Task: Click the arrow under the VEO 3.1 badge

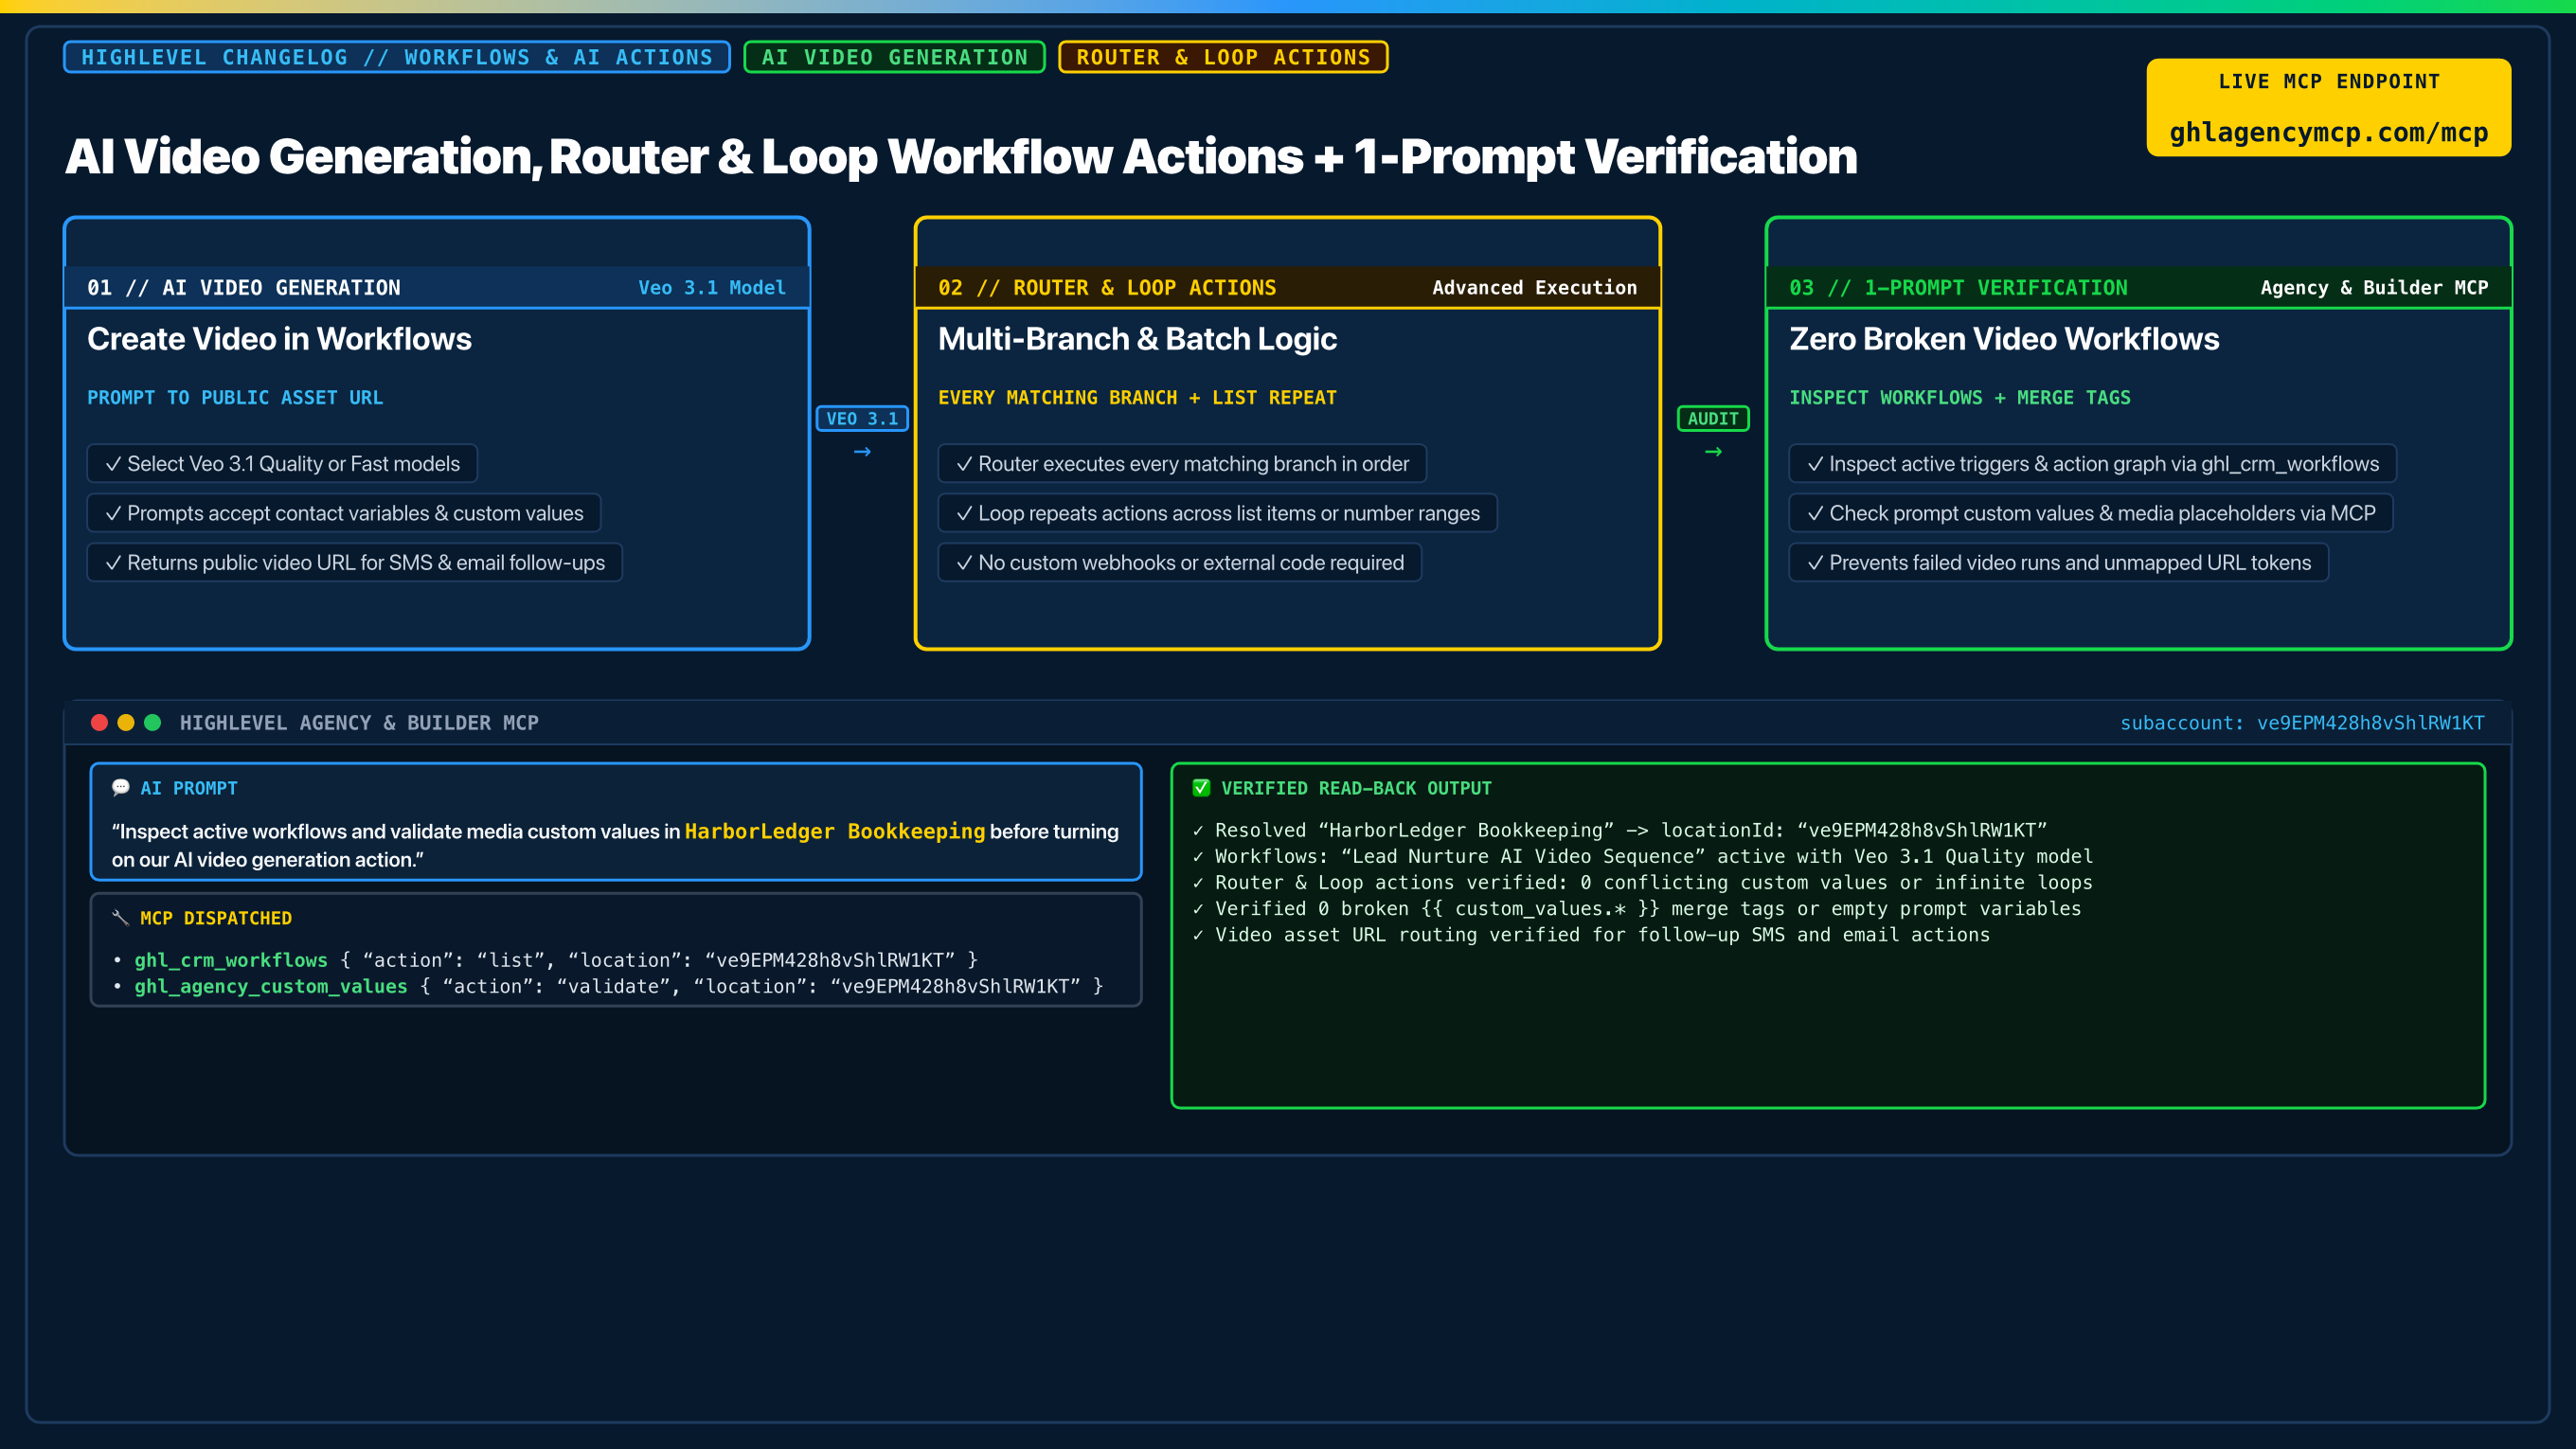Action: [862, 452]
